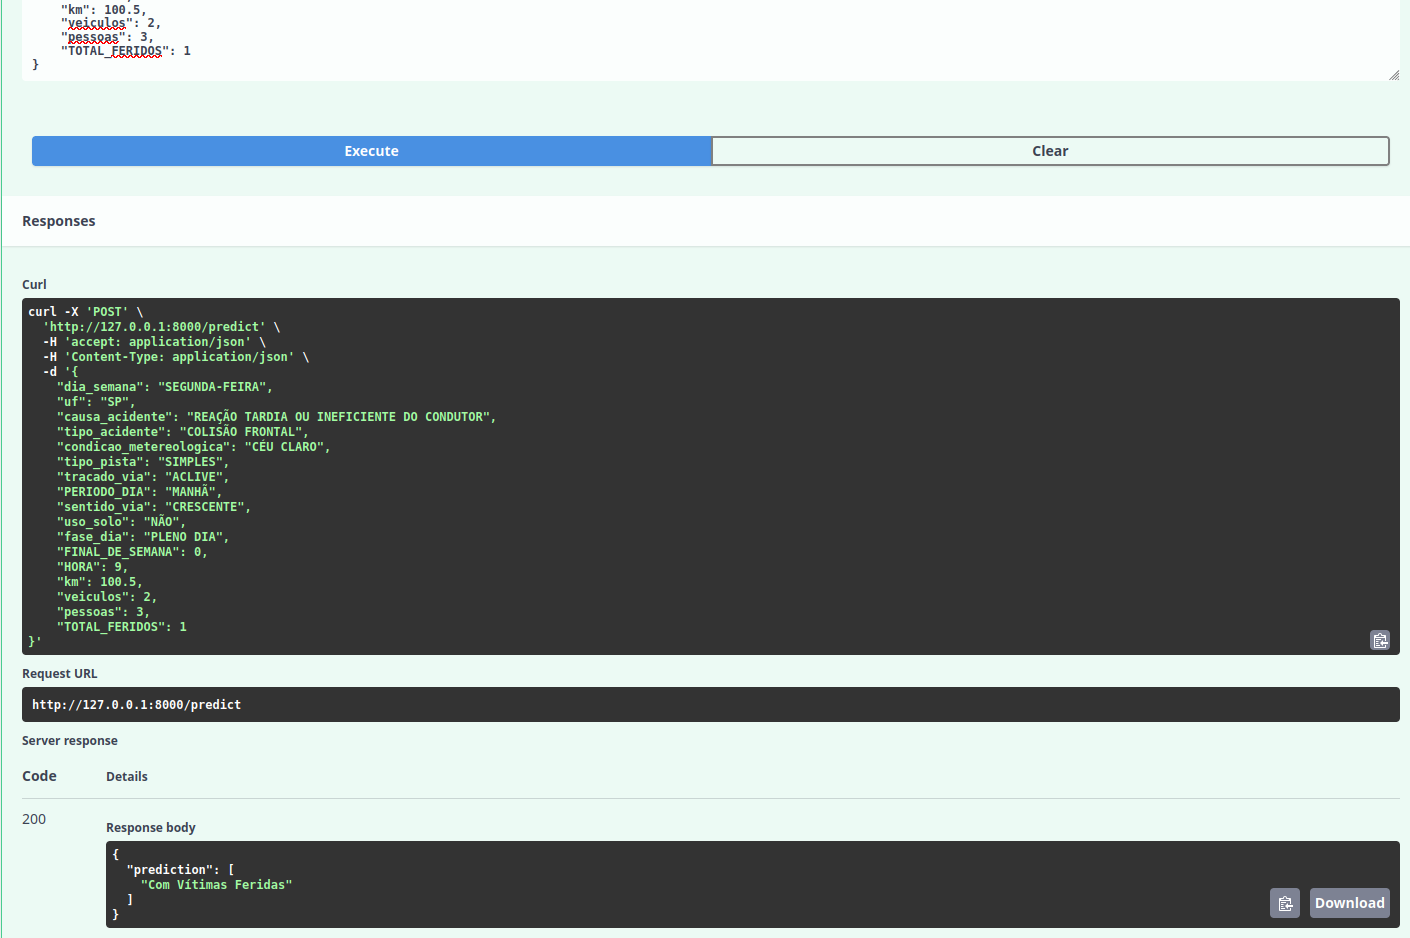Click the "TOTAL_FERIDOS": 1 line in curl block
Screen dimensions: 1410x938
(x=122, y=627)
